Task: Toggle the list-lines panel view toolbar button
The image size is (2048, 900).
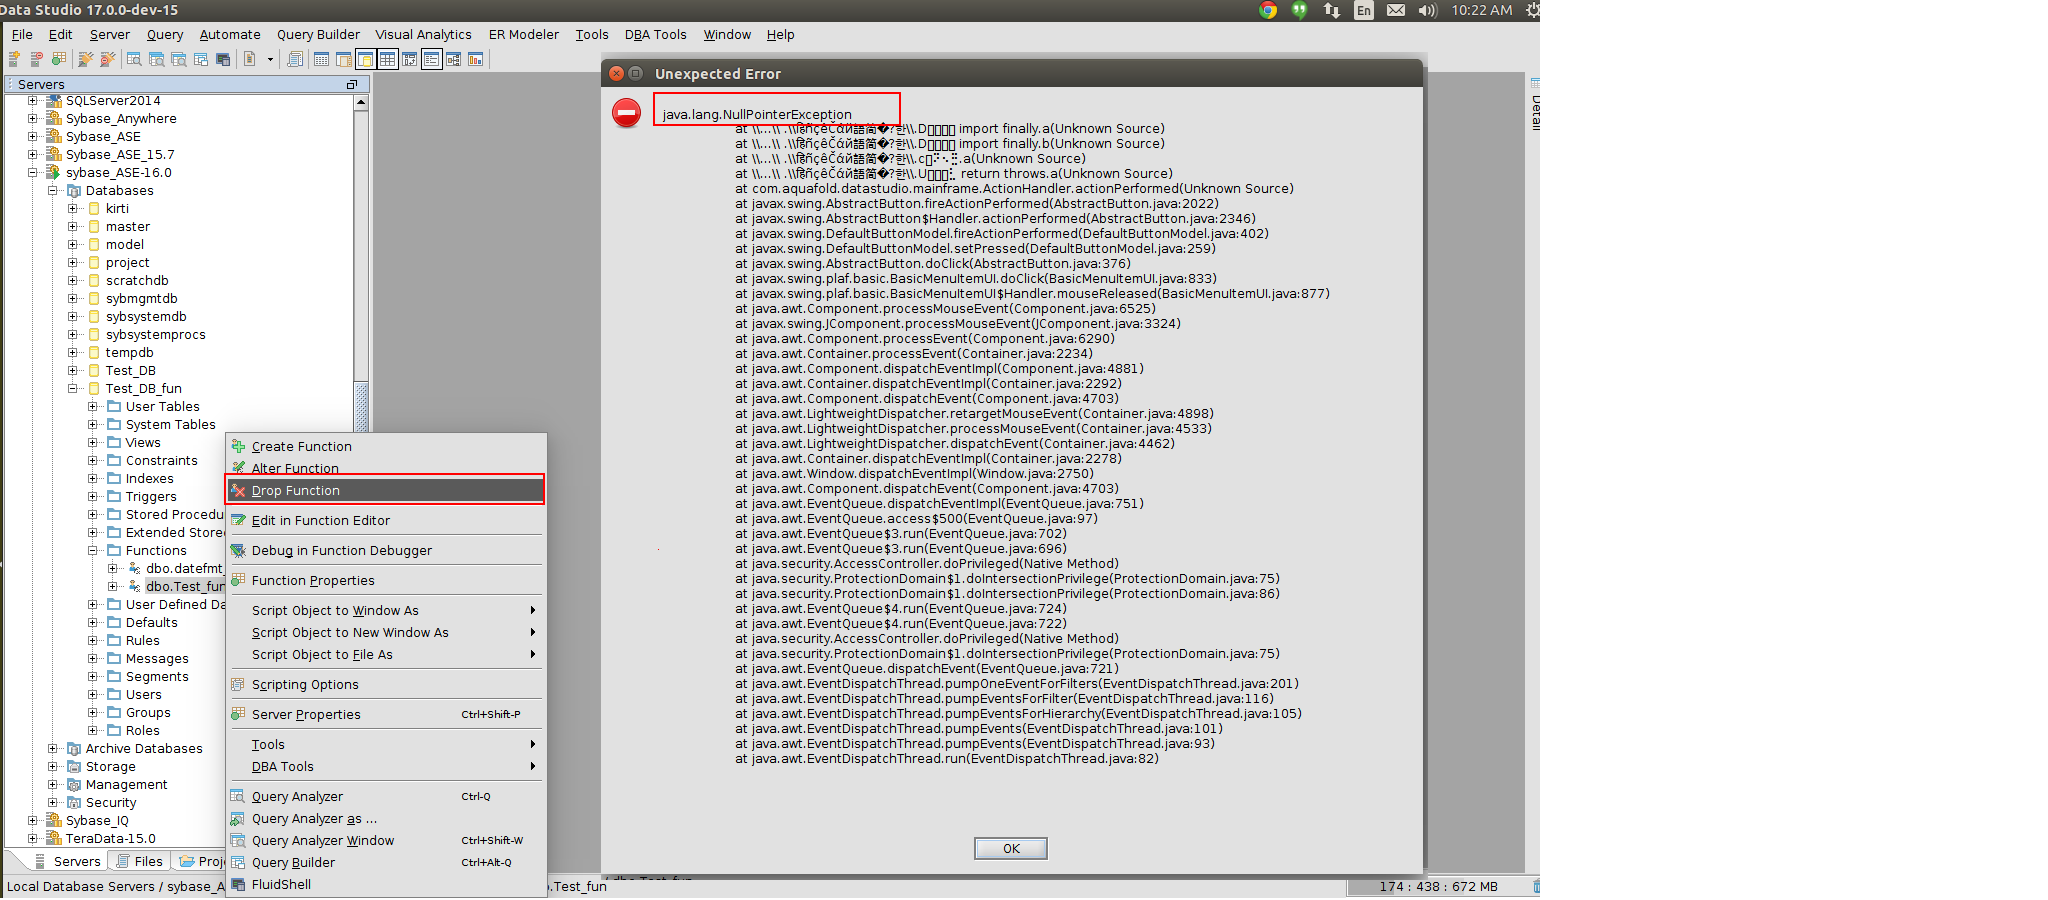Action: pyautogui.click(x=431, y=60)
